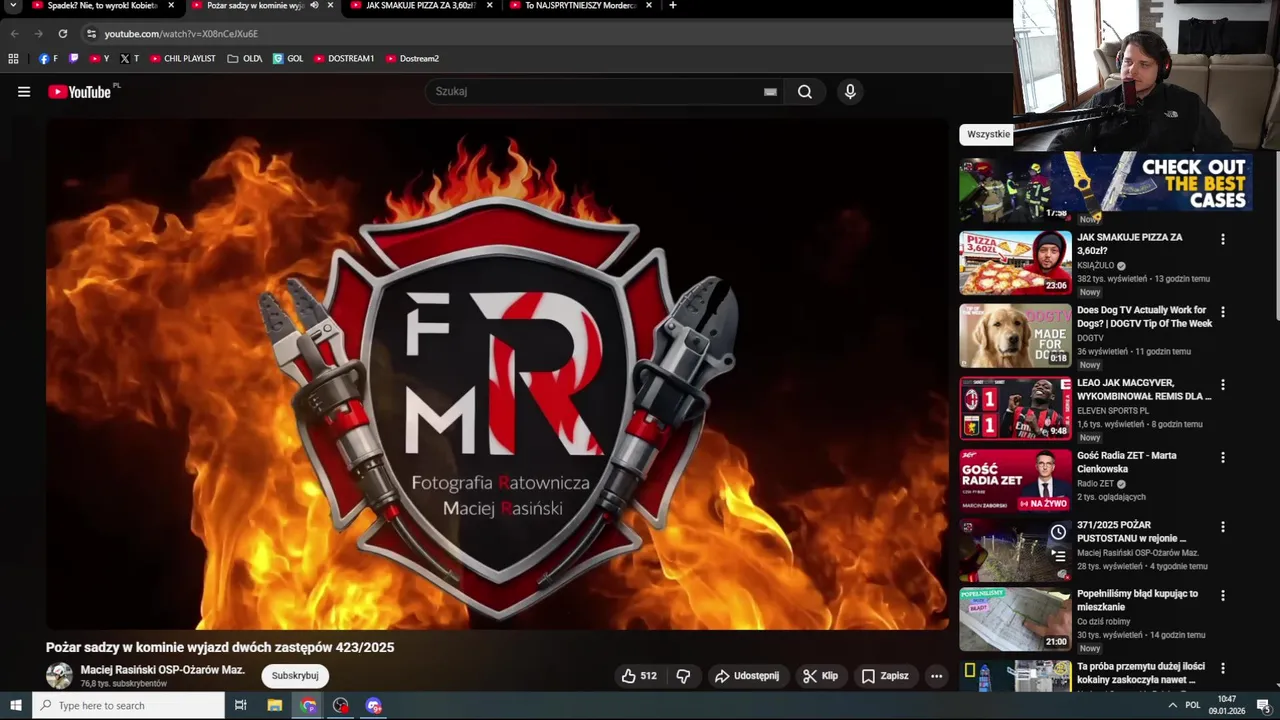Open options for 371/2025 POŻAR PUSTOSTANU video
Image resolution: width=1280 pixels, height=720 pixels.
(x=1222, y=527)
